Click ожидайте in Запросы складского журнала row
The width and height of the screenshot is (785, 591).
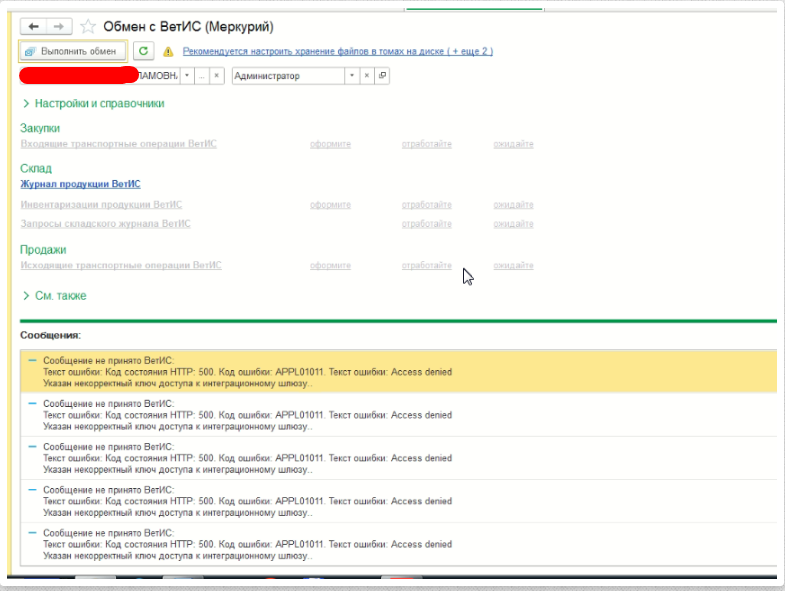[513, 224]
